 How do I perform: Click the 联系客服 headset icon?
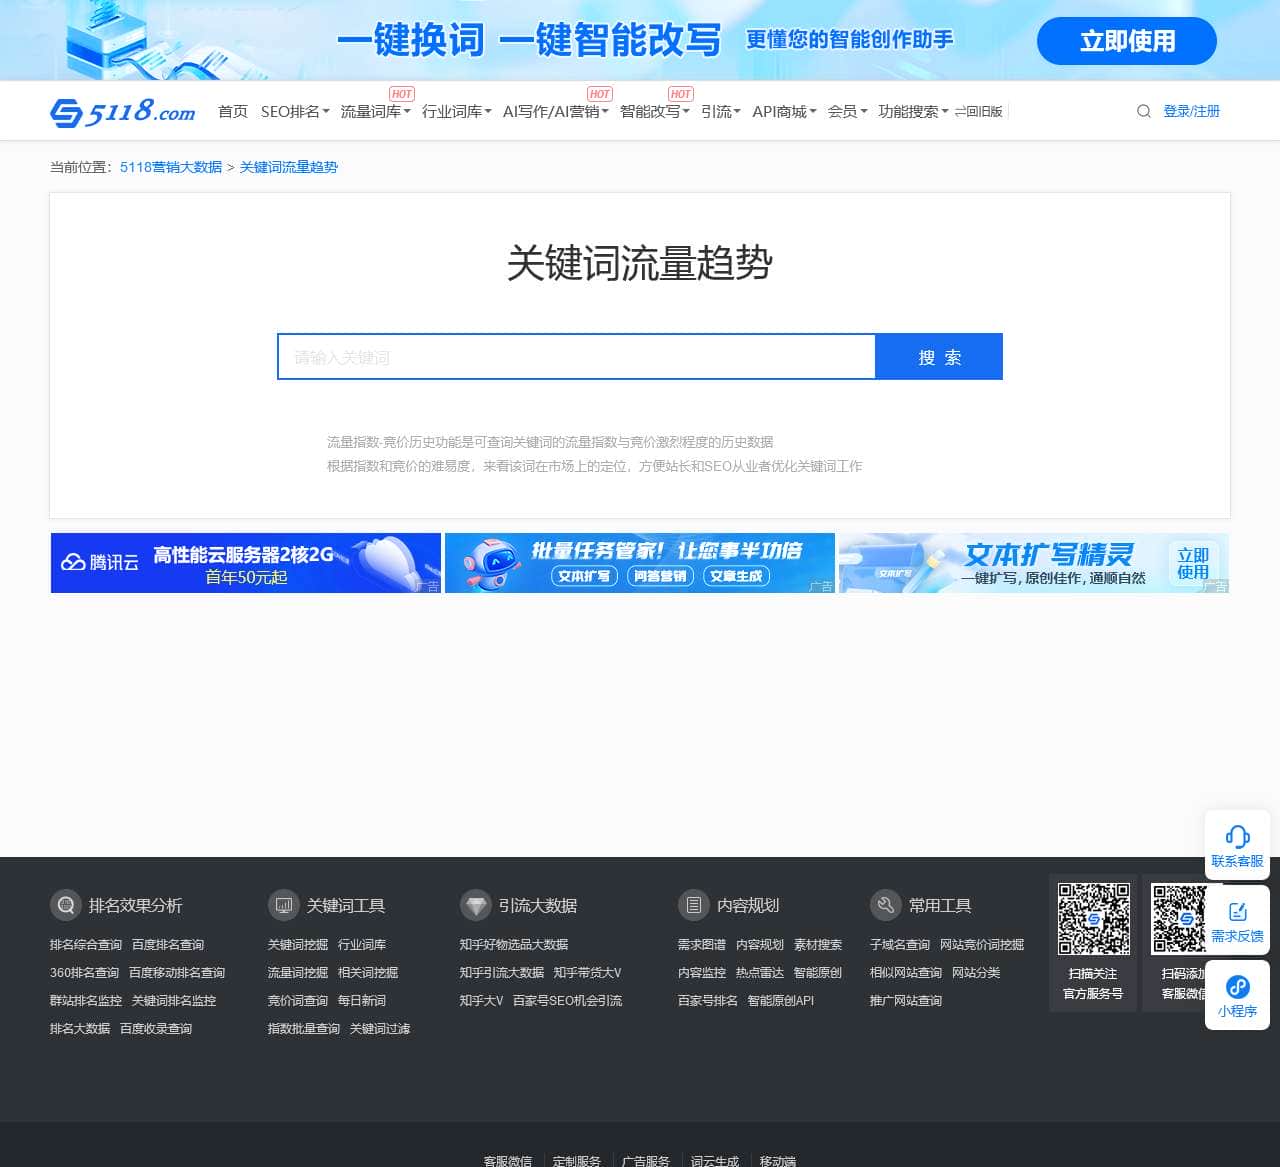(x=1237, y=837)
